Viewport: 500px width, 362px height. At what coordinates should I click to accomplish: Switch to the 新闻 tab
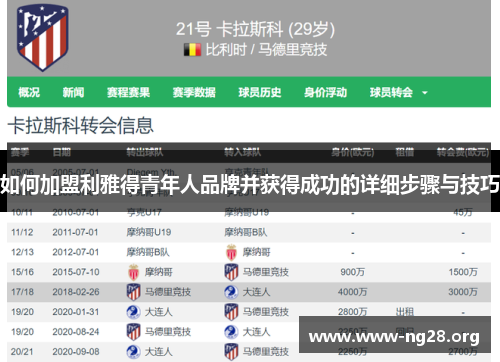tap(73, 92)
